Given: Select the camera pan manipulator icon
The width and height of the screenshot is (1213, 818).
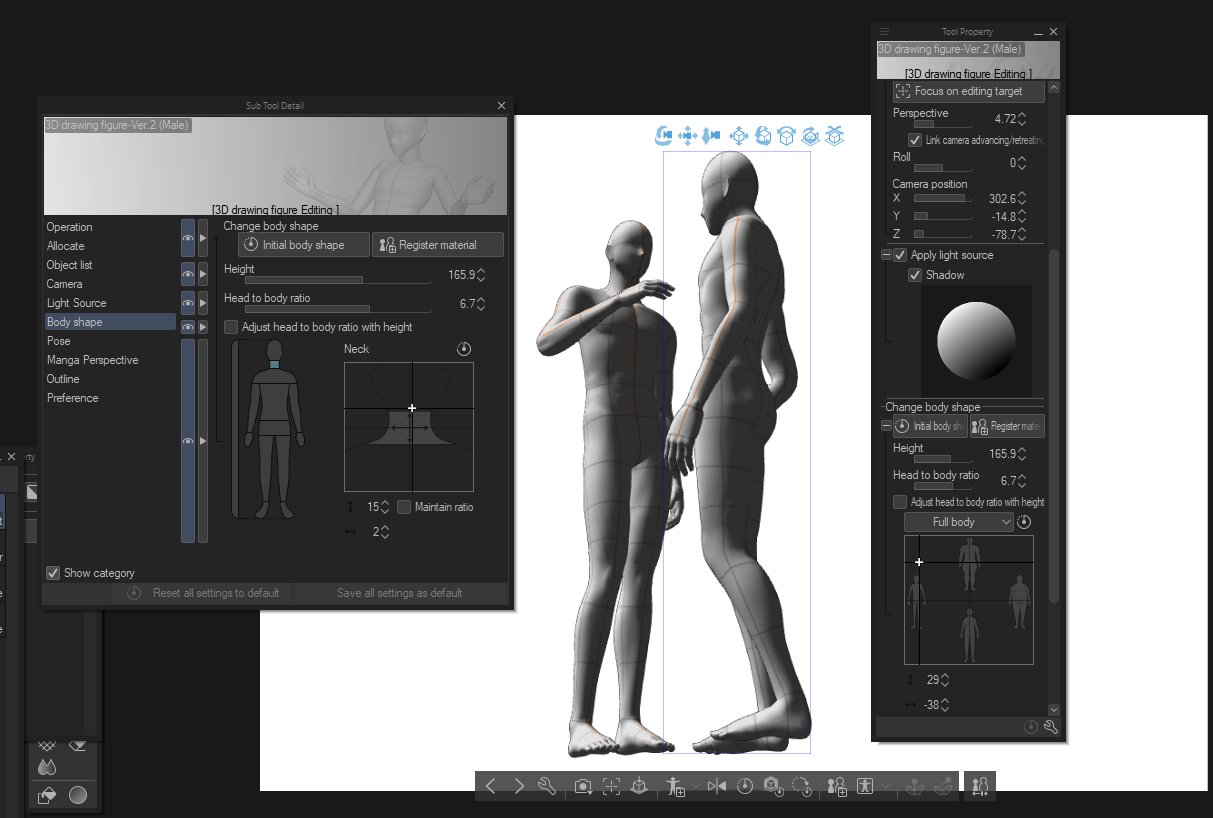Looking at the screenshot, I should pos(687,135).
